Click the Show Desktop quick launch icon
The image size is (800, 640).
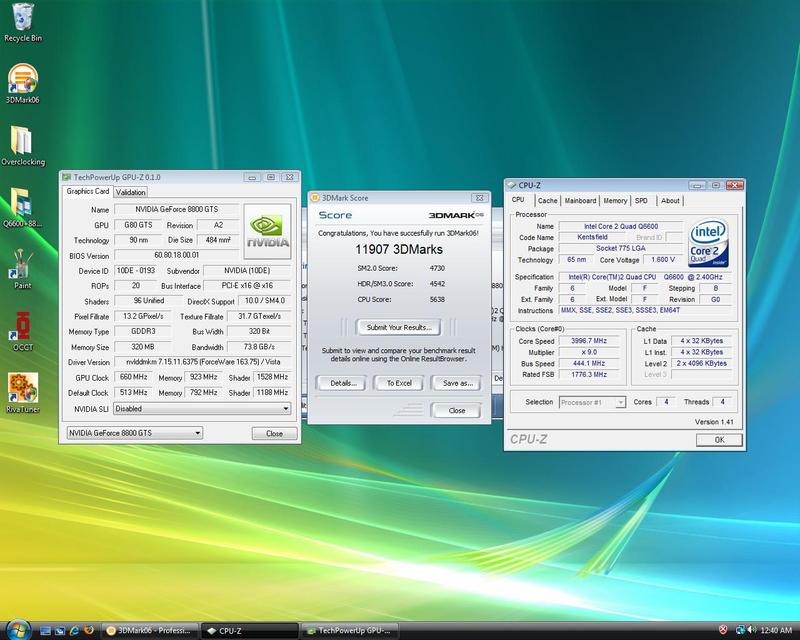[x=45, y=631]
